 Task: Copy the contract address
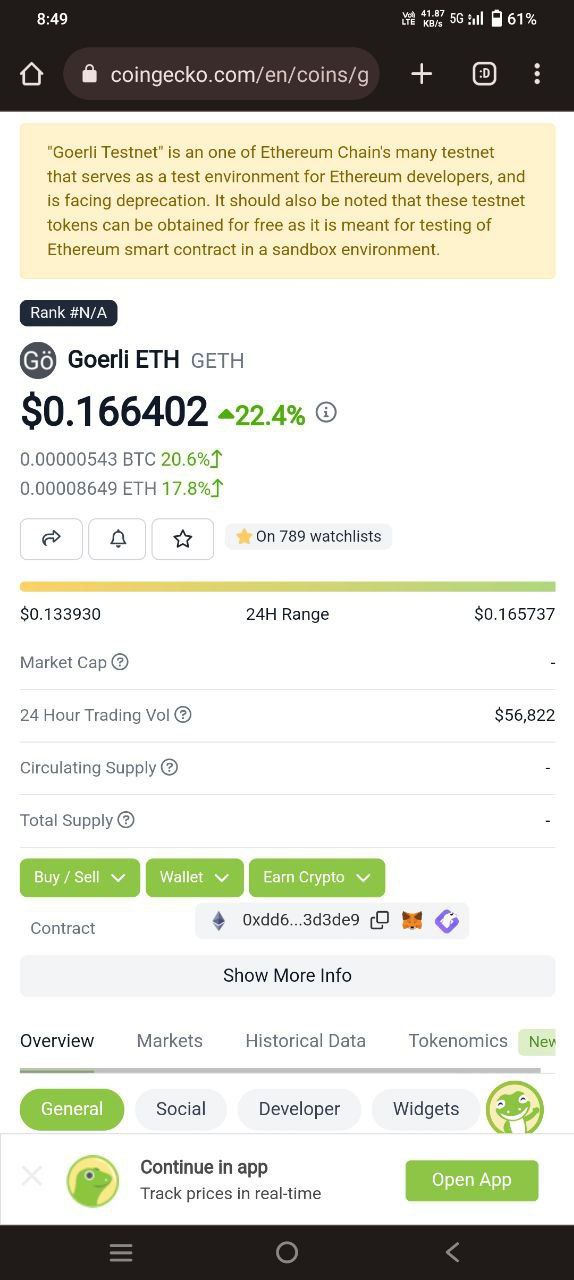(380, 920)
